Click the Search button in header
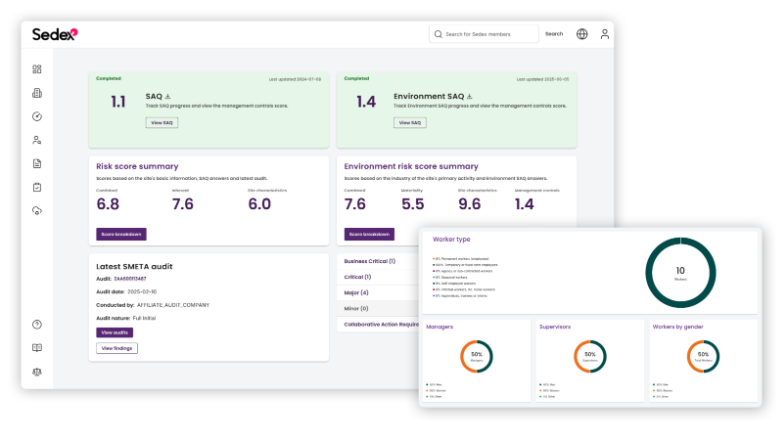 553,34
